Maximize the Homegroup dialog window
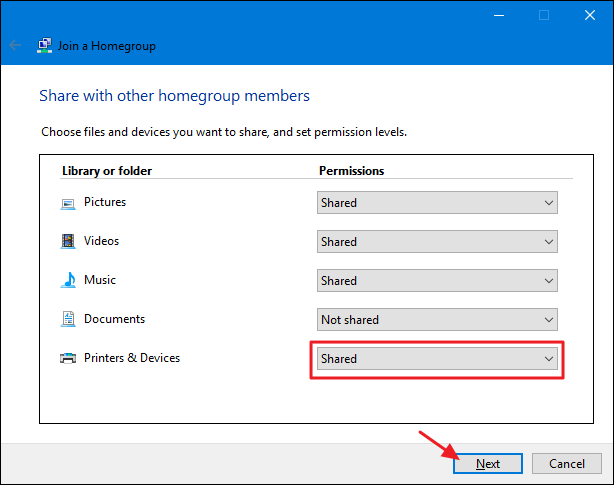 tap(544, 15)
